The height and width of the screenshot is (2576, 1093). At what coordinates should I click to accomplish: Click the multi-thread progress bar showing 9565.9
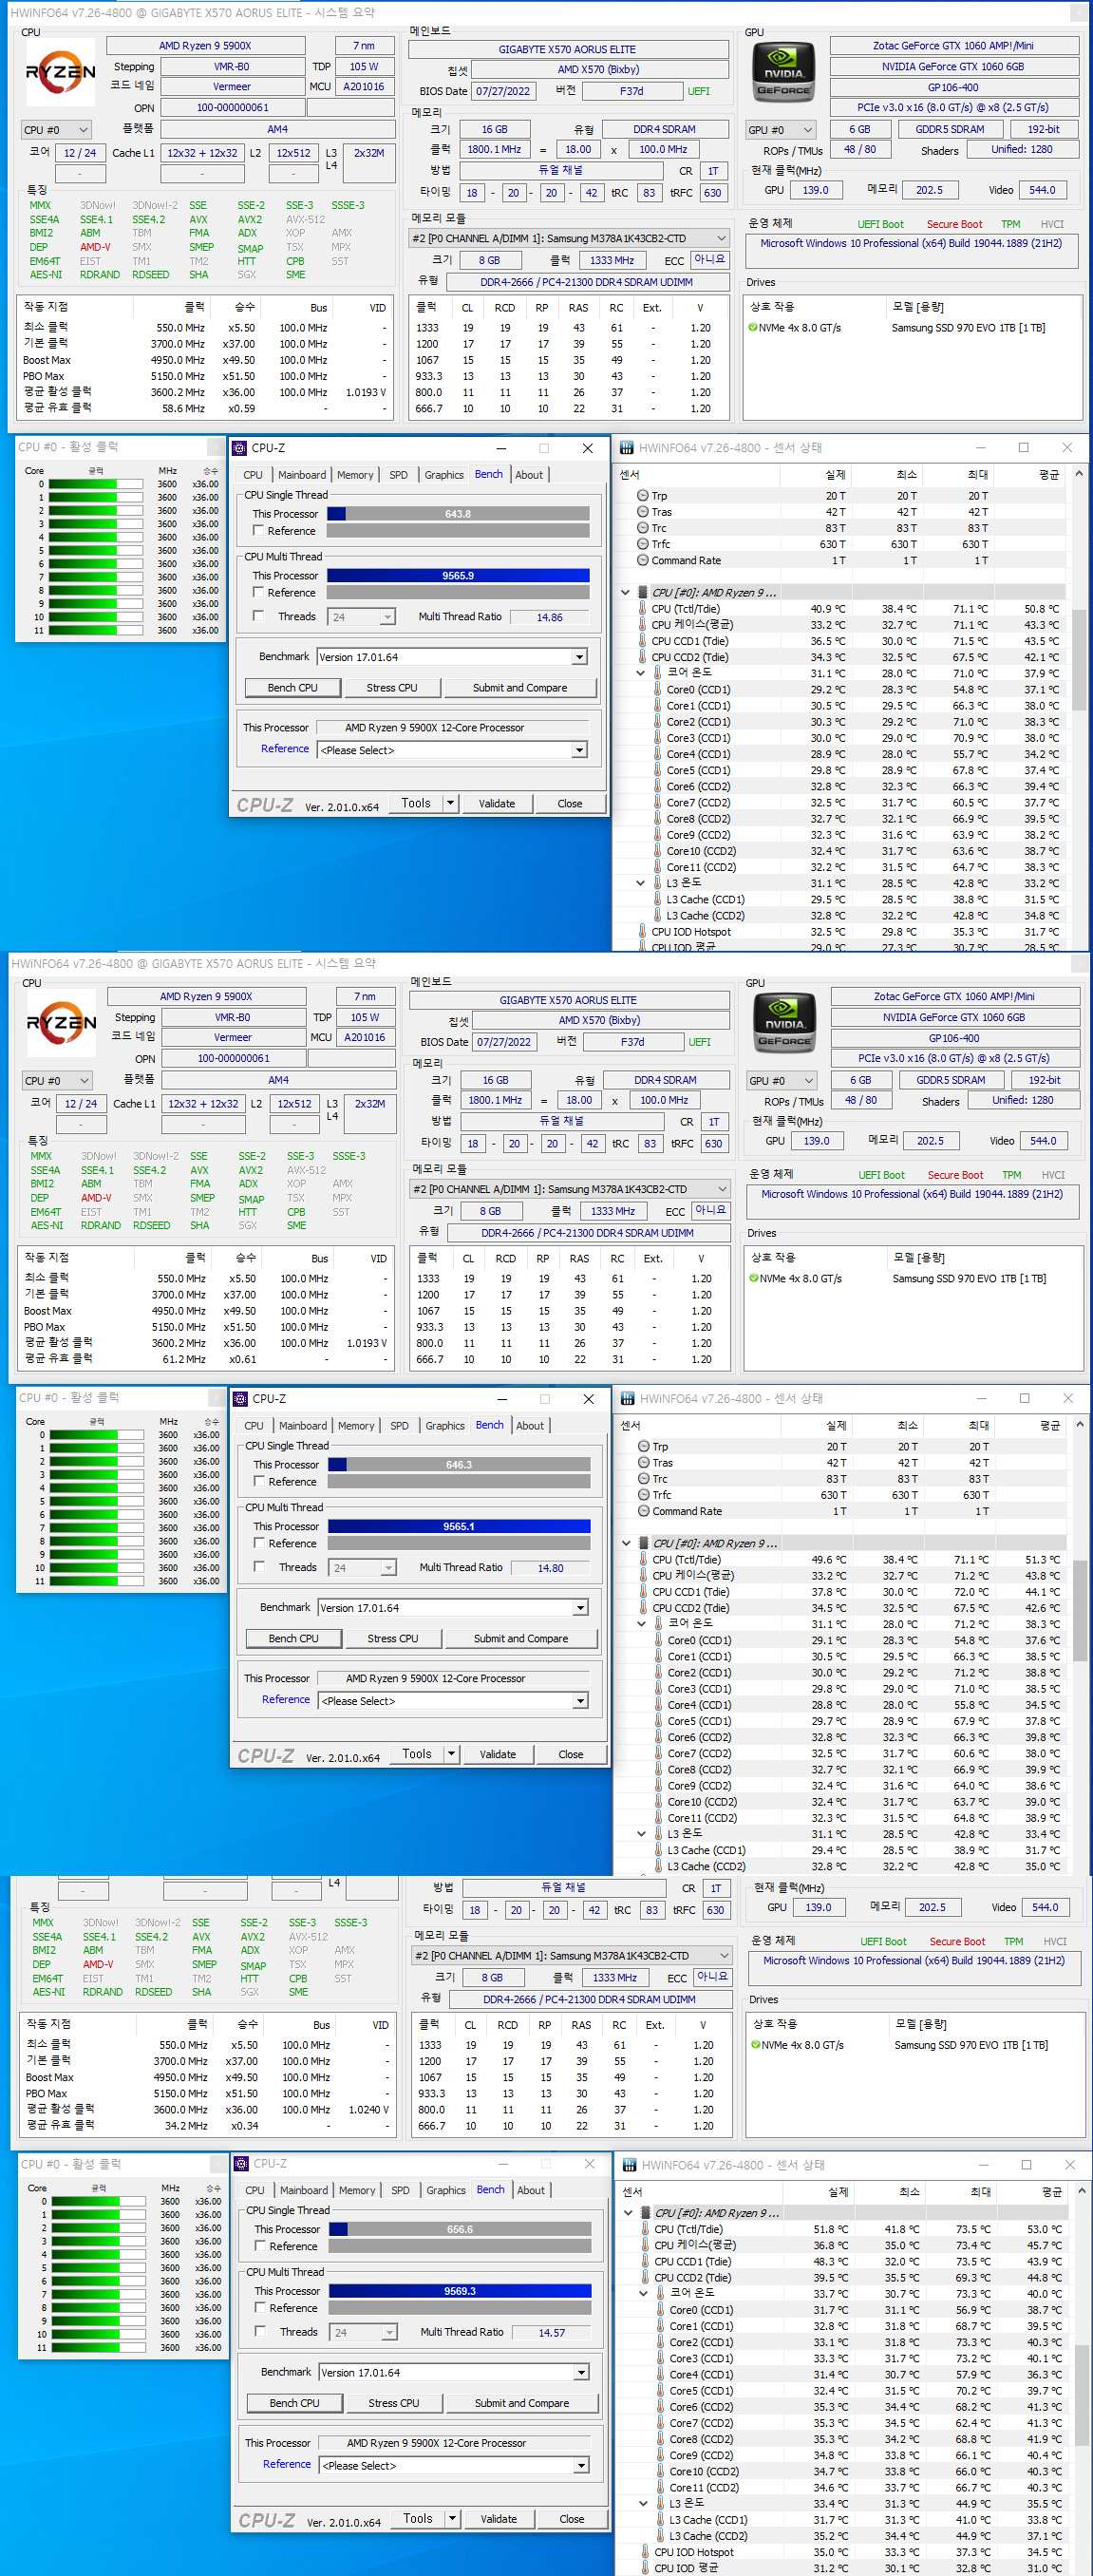point(458,576)
